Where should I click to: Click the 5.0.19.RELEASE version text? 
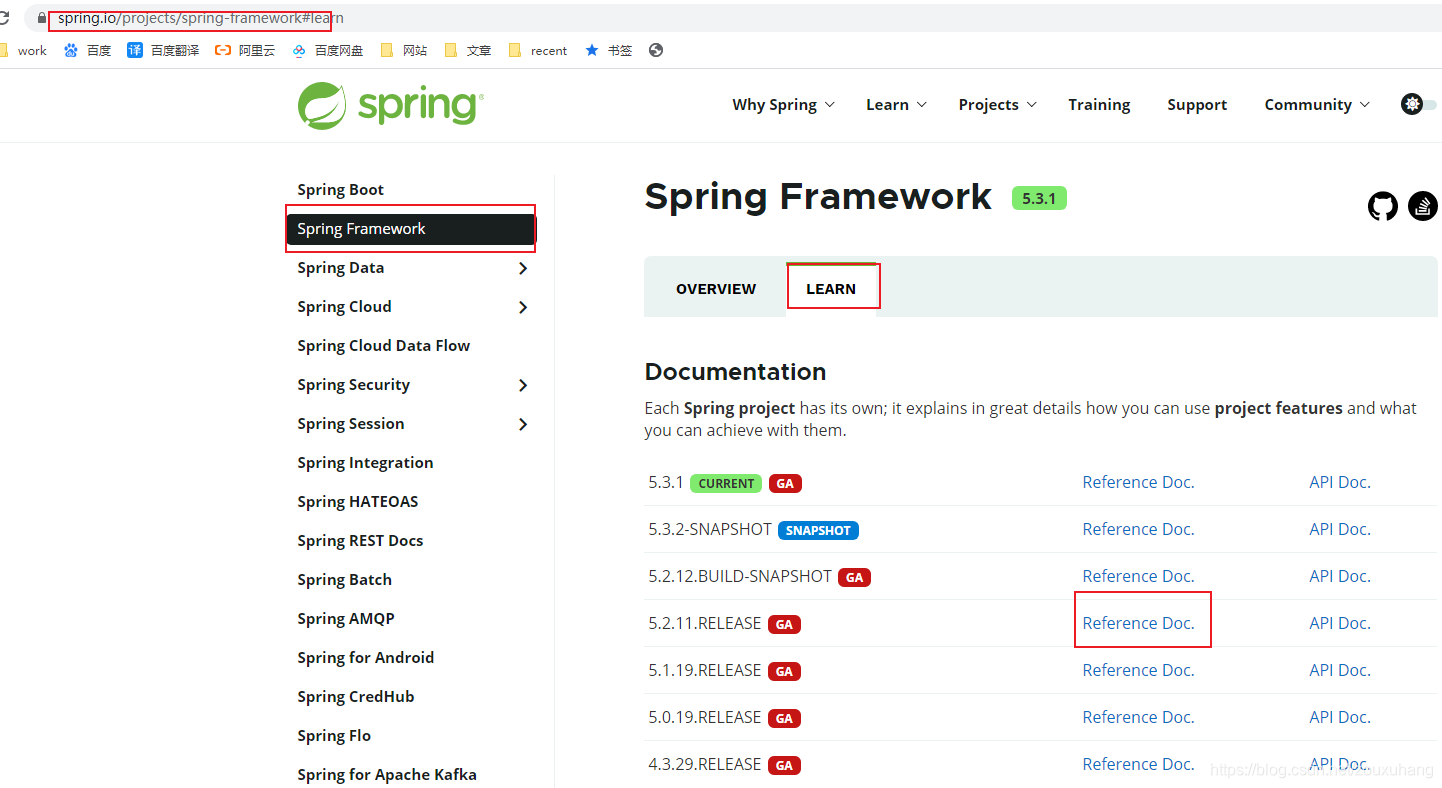click(x=705, y=717)
